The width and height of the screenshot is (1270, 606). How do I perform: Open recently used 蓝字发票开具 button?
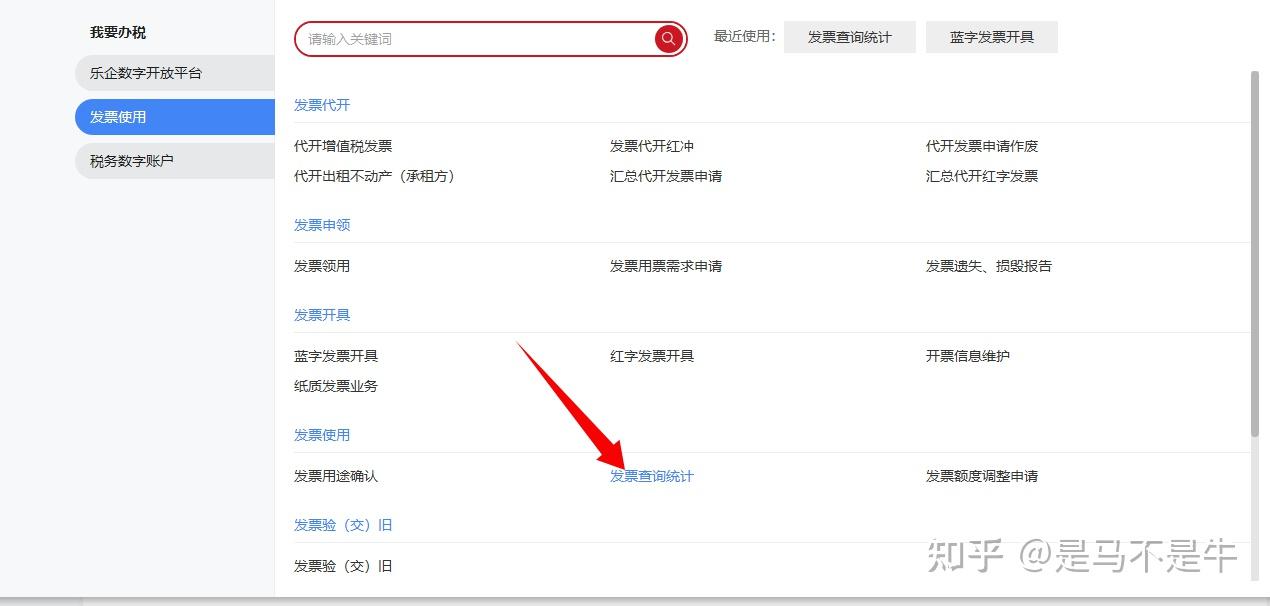(x=991, y=37)
